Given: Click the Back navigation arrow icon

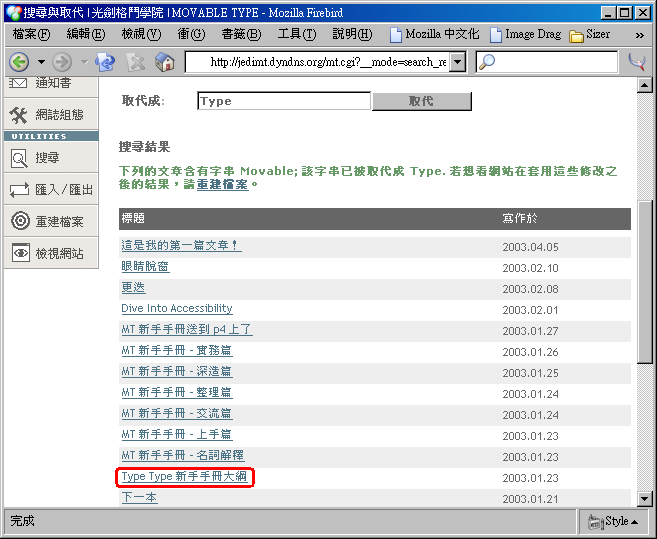Looking at the screenshot, I should click(x=19, y=62).
